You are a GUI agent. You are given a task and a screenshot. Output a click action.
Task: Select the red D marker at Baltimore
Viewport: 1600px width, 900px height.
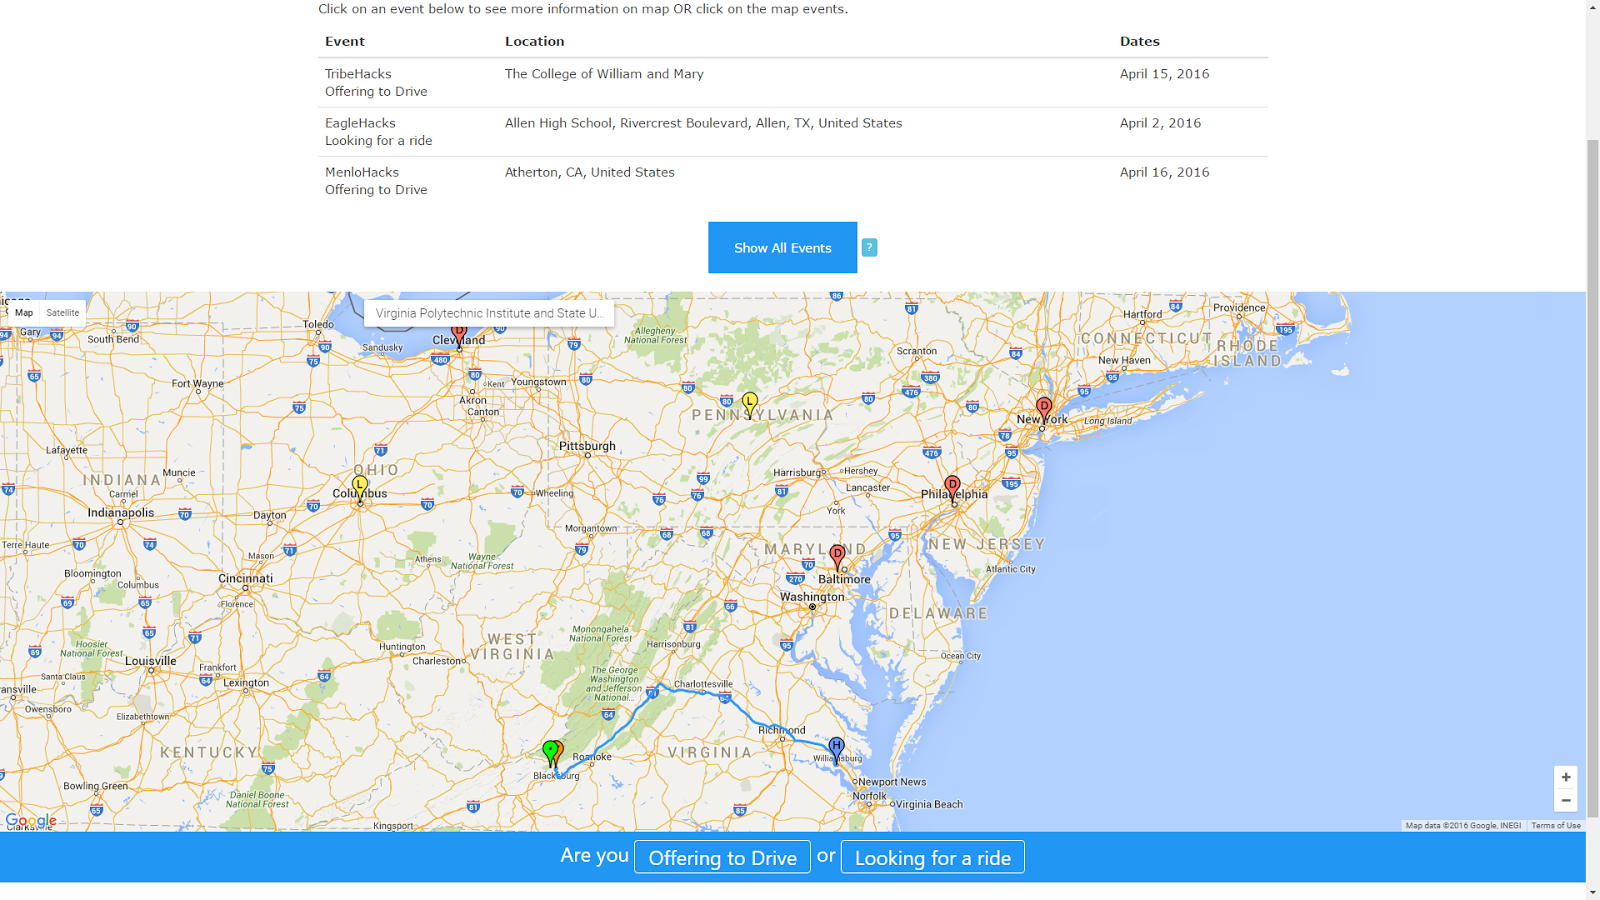tap(838, 557)
